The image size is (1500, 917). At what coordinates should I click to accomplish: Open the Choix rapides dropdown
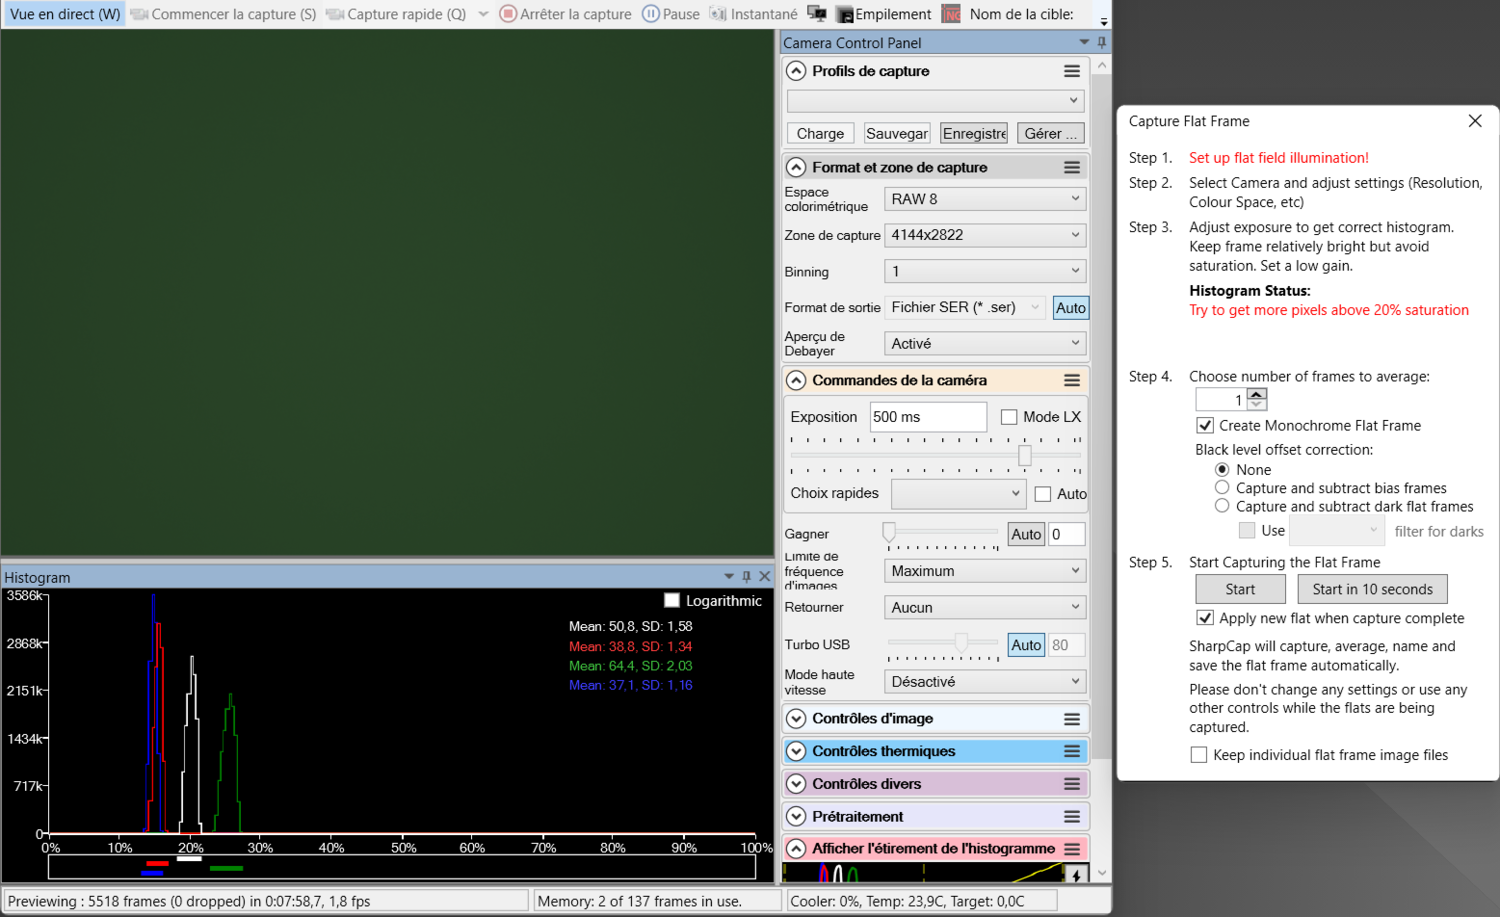958,493
